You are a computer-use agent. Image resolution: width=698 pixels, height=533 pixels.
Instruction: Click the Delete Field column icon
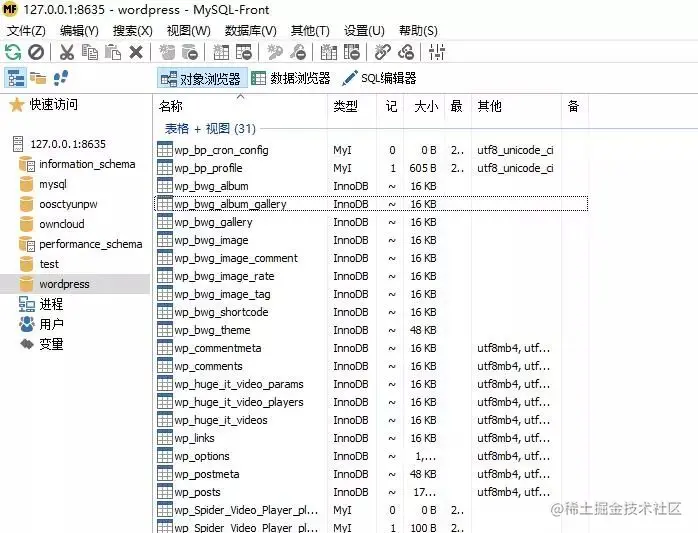352,52
